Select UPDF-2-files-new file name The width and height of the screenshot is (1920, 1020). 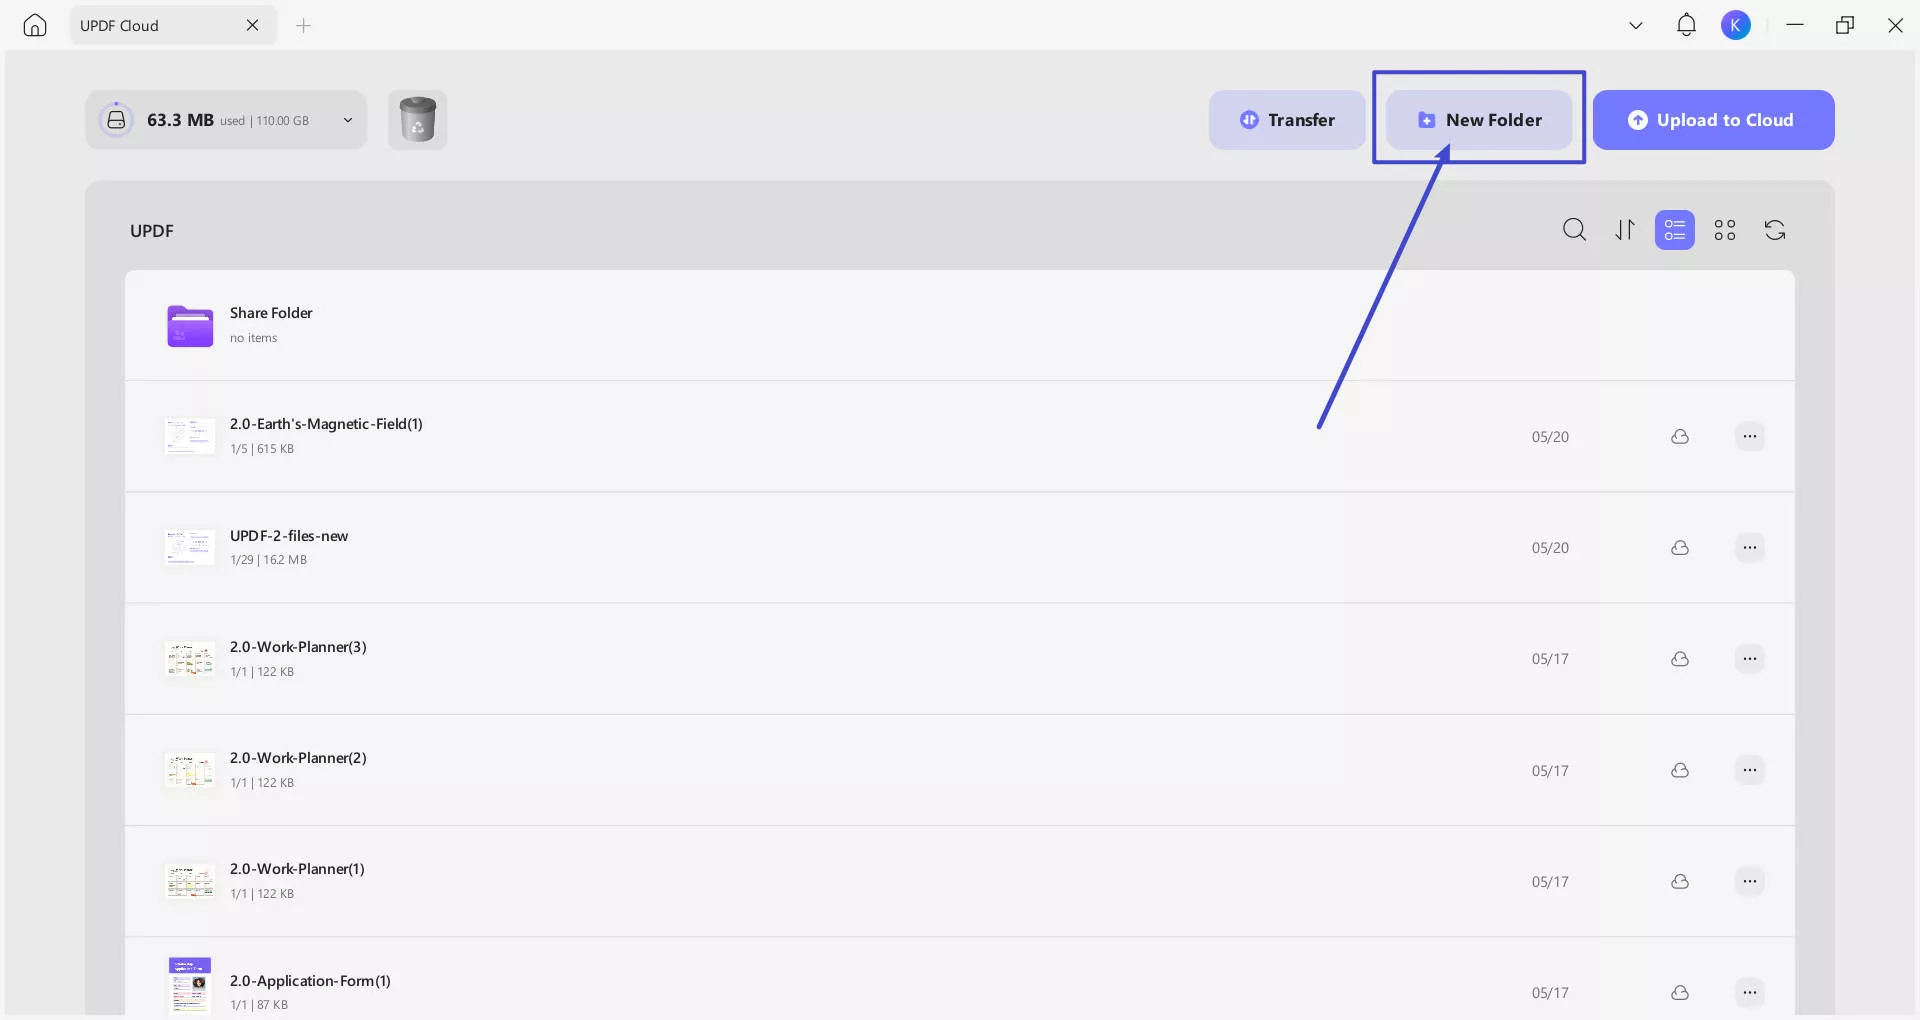289,536
